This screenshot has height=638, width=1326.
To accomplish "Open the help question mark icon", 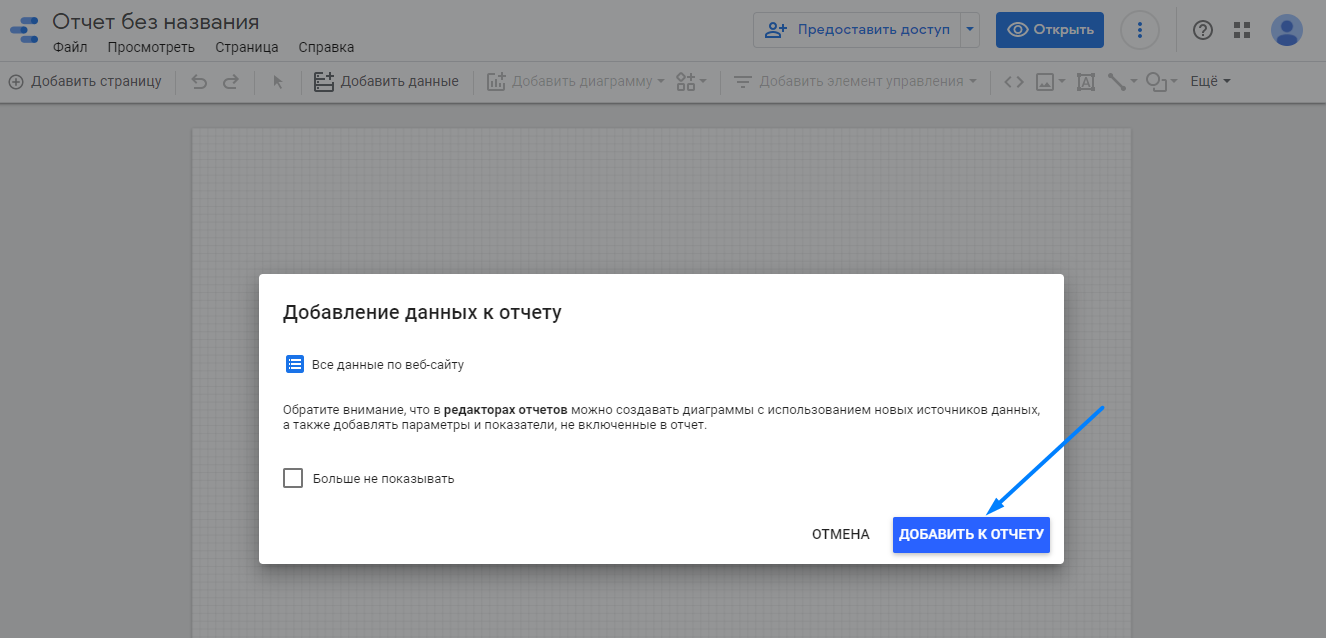I will (x=1203, y=30).
